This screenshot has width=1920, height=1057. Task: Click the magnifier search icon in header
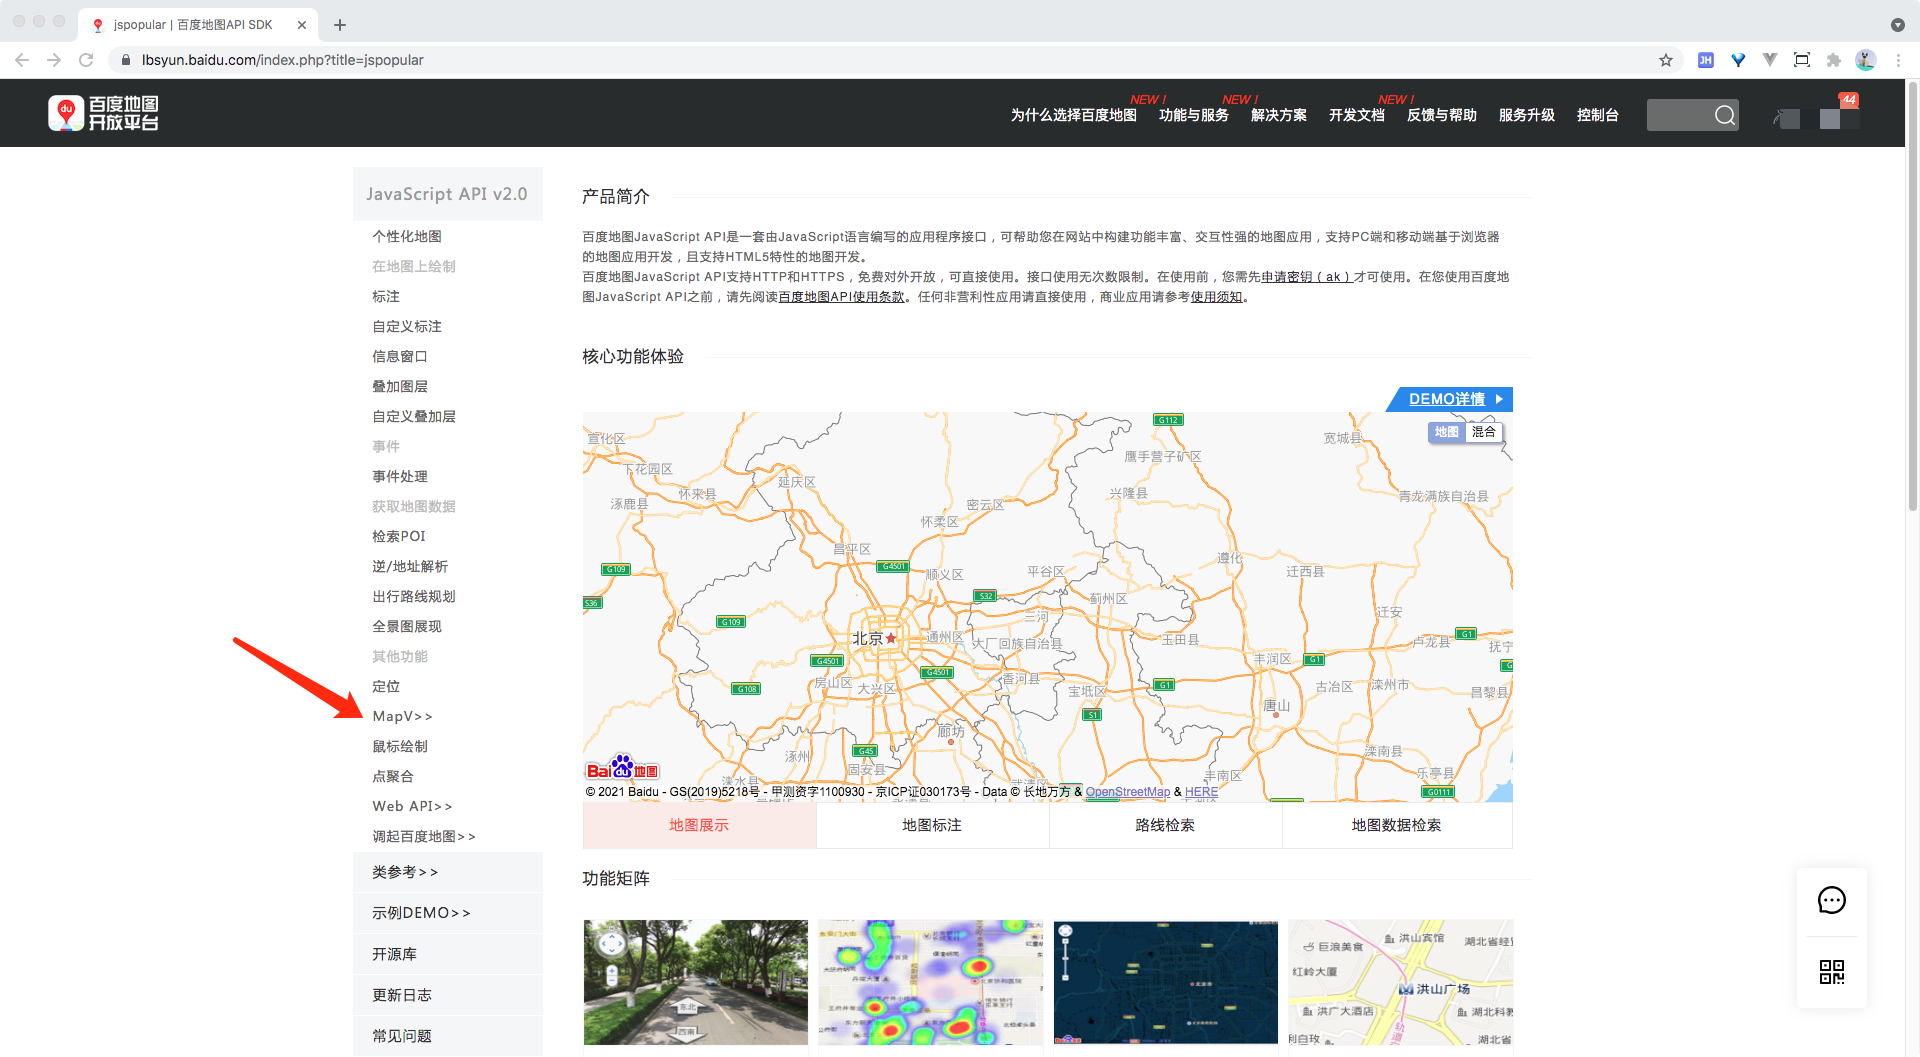coord(1725,115)
